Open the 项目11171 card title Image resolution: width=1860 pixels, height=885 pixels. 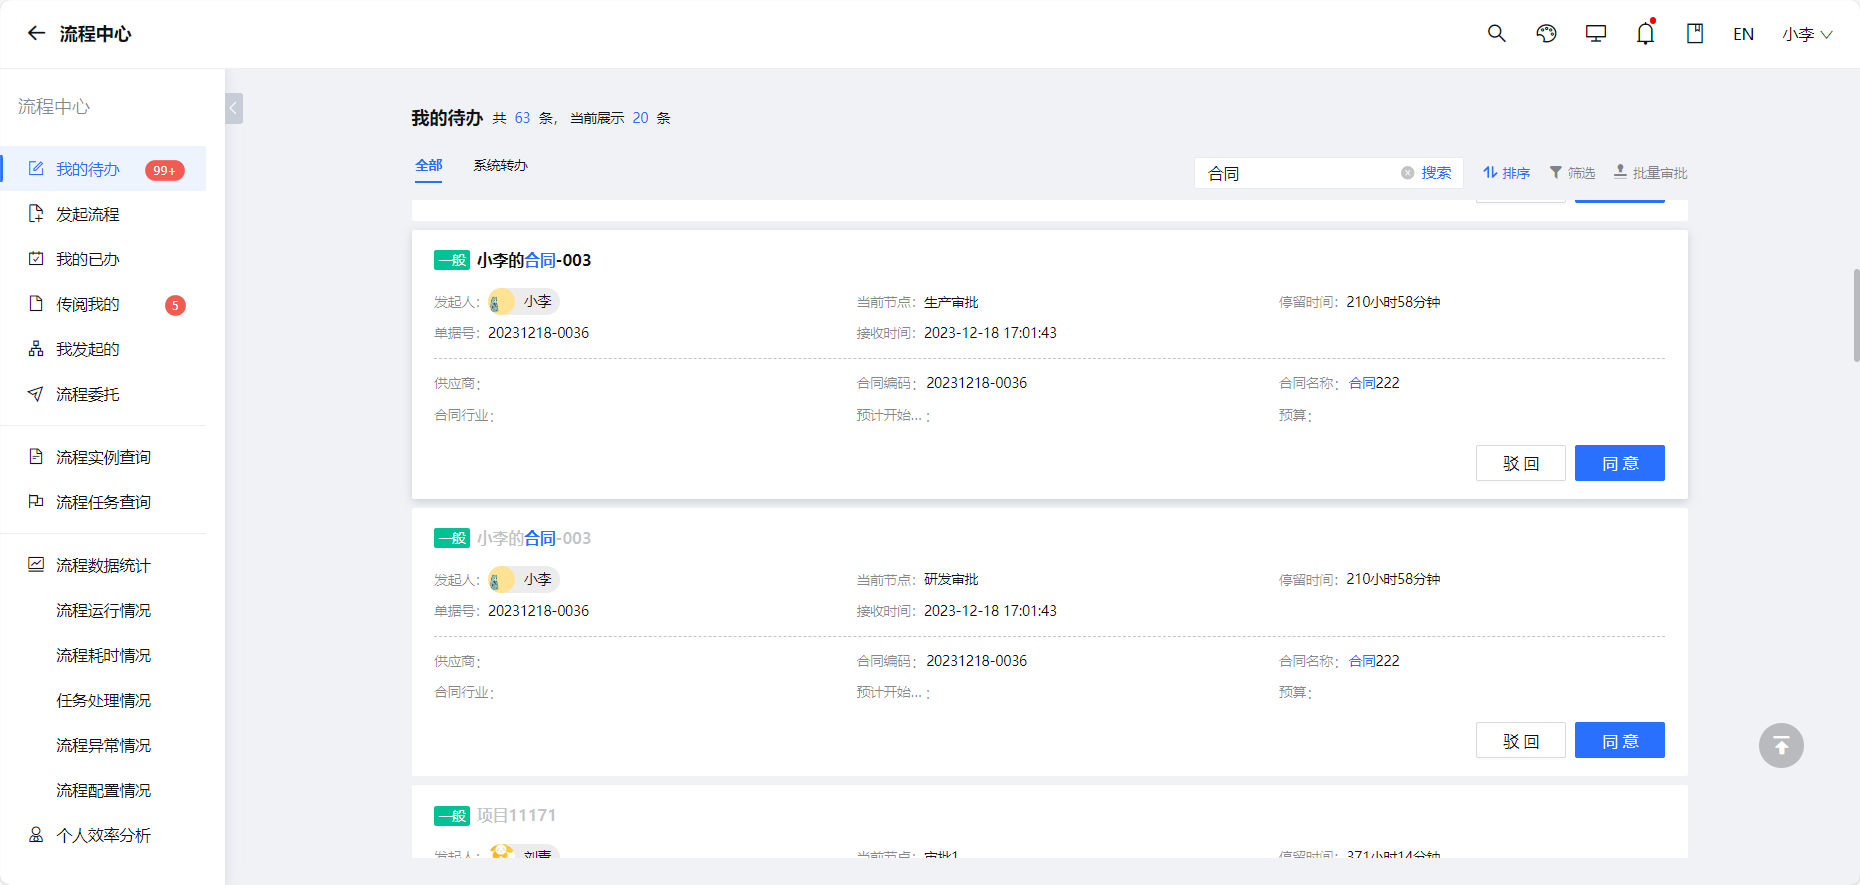point(516,815)
